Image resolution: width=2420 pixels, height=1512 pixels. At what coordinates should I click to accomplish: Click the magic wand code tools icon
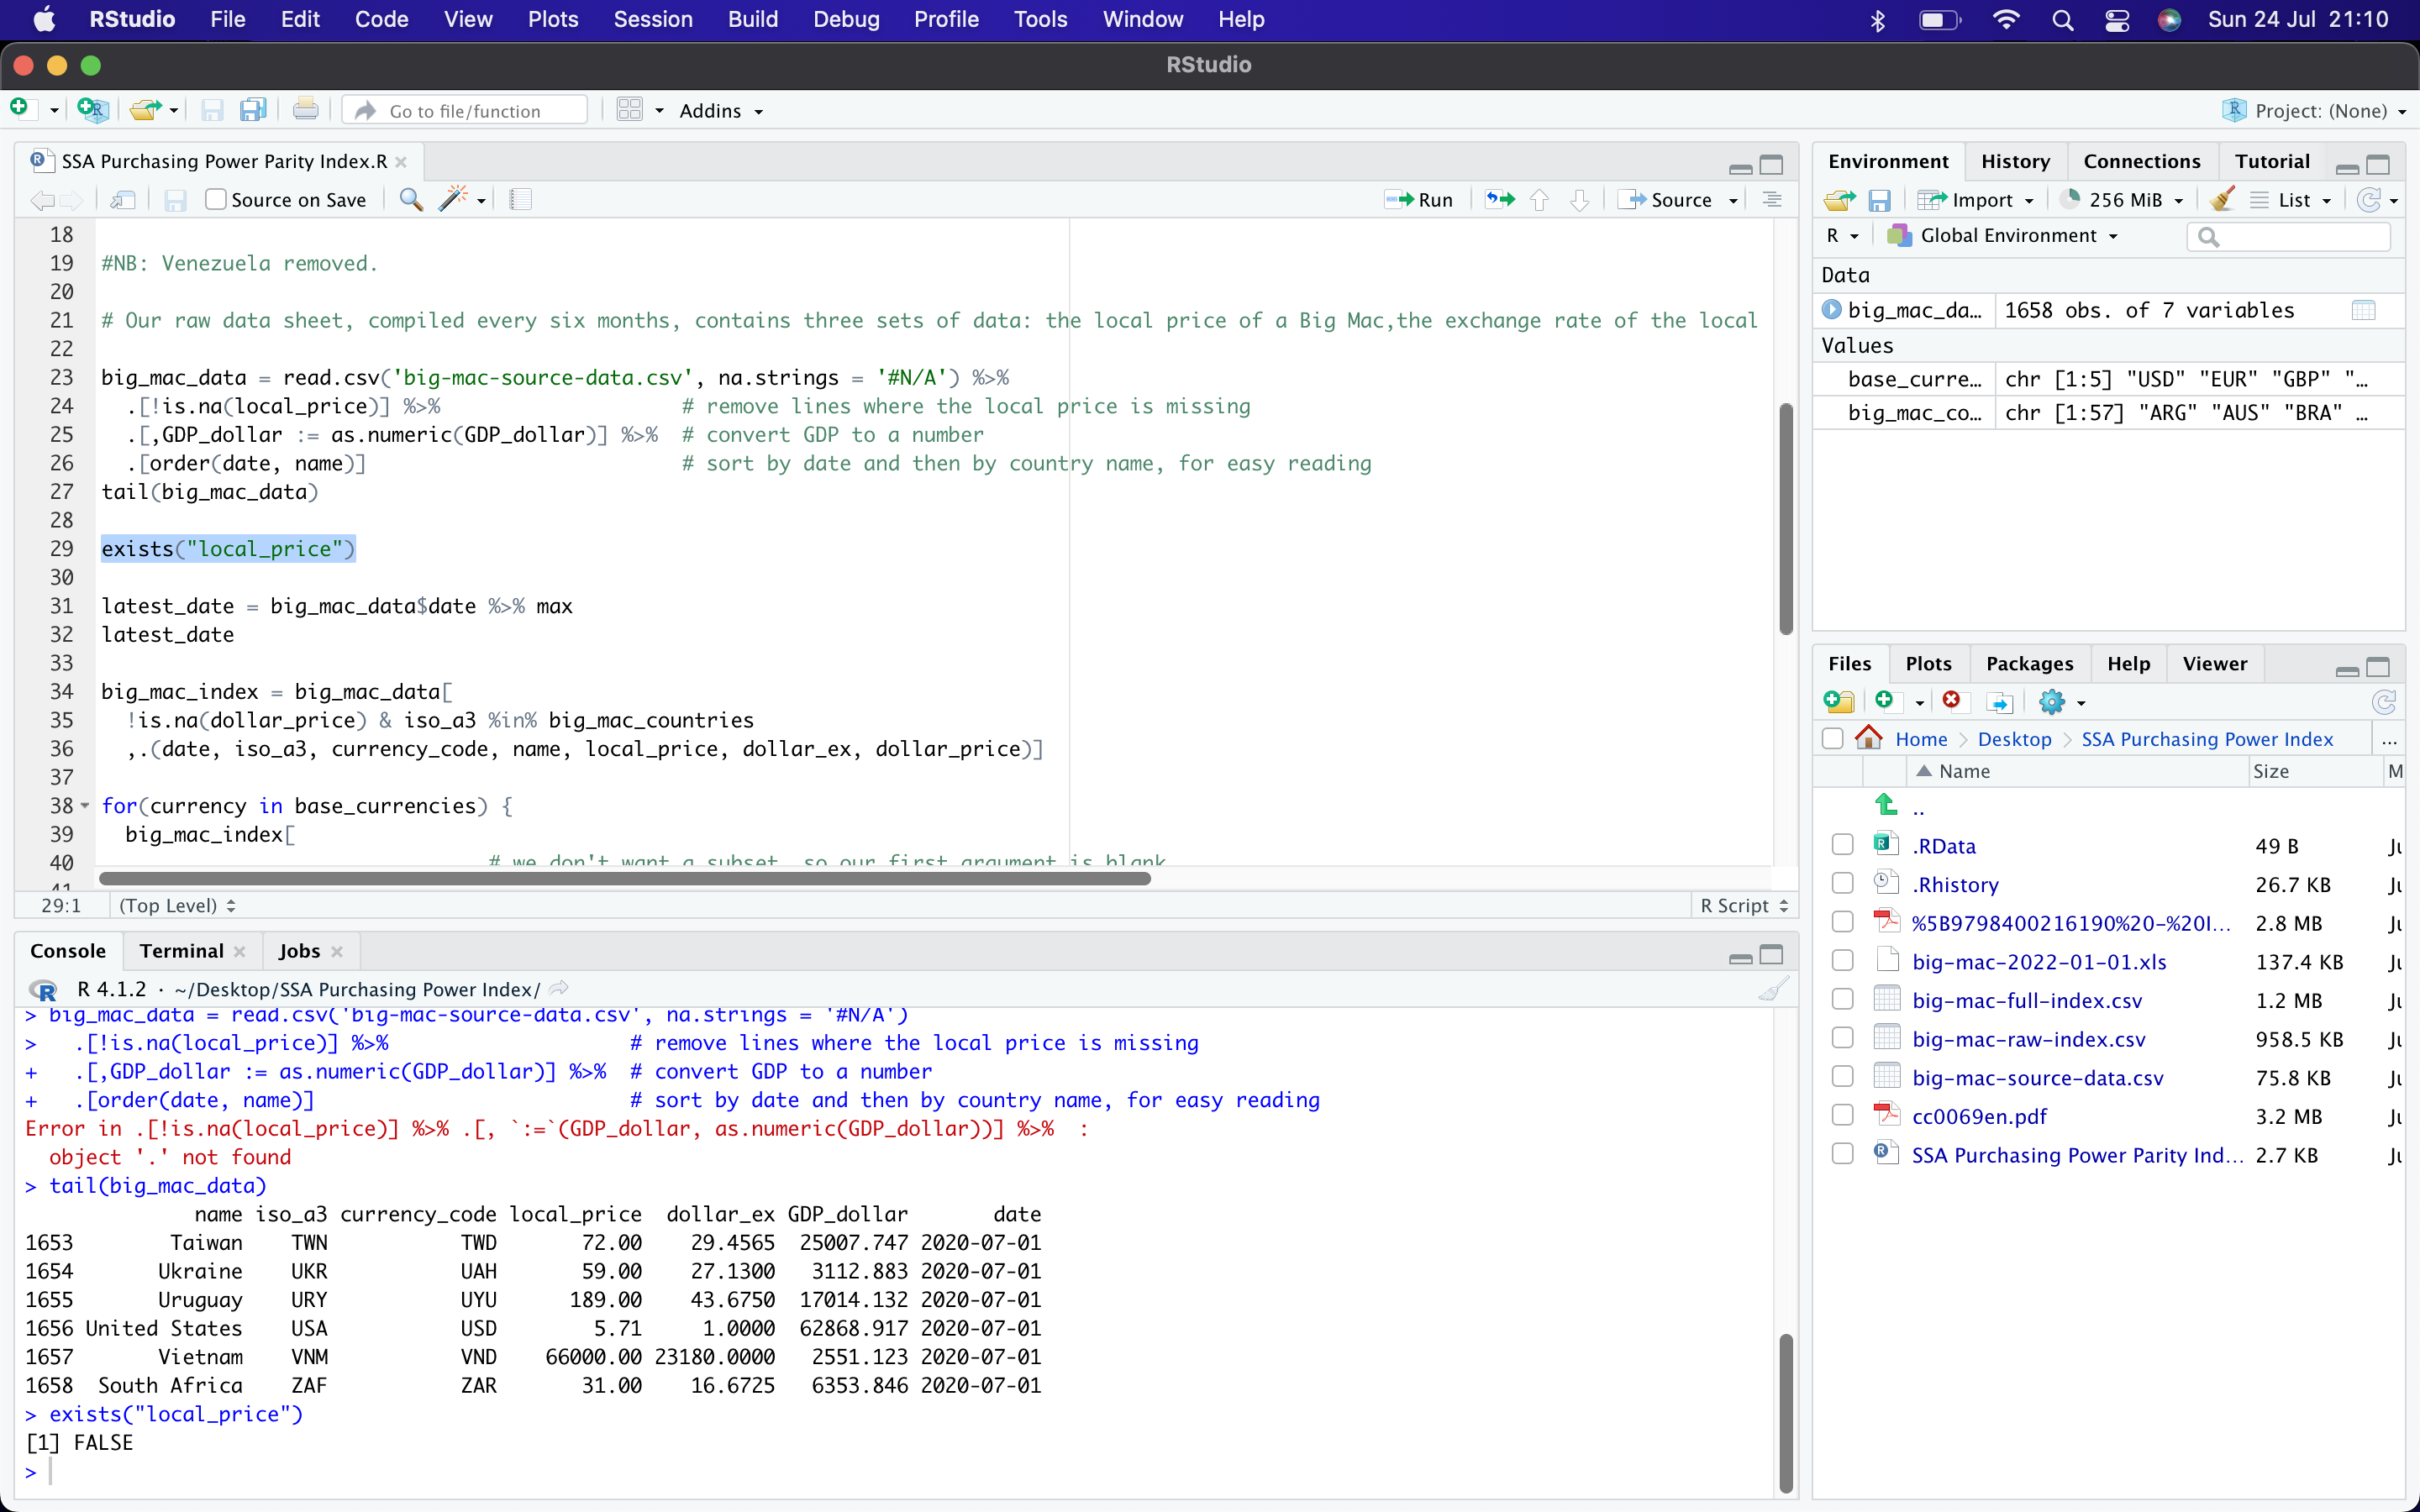coord(453,199)
